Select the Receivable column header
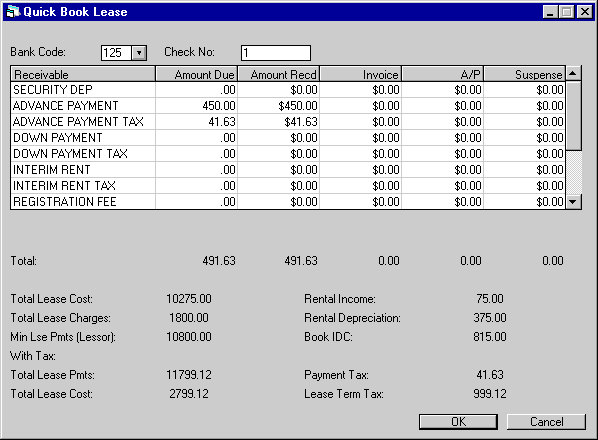The height and width of the screenshot is (440, 598). click(x=83, y=74)
